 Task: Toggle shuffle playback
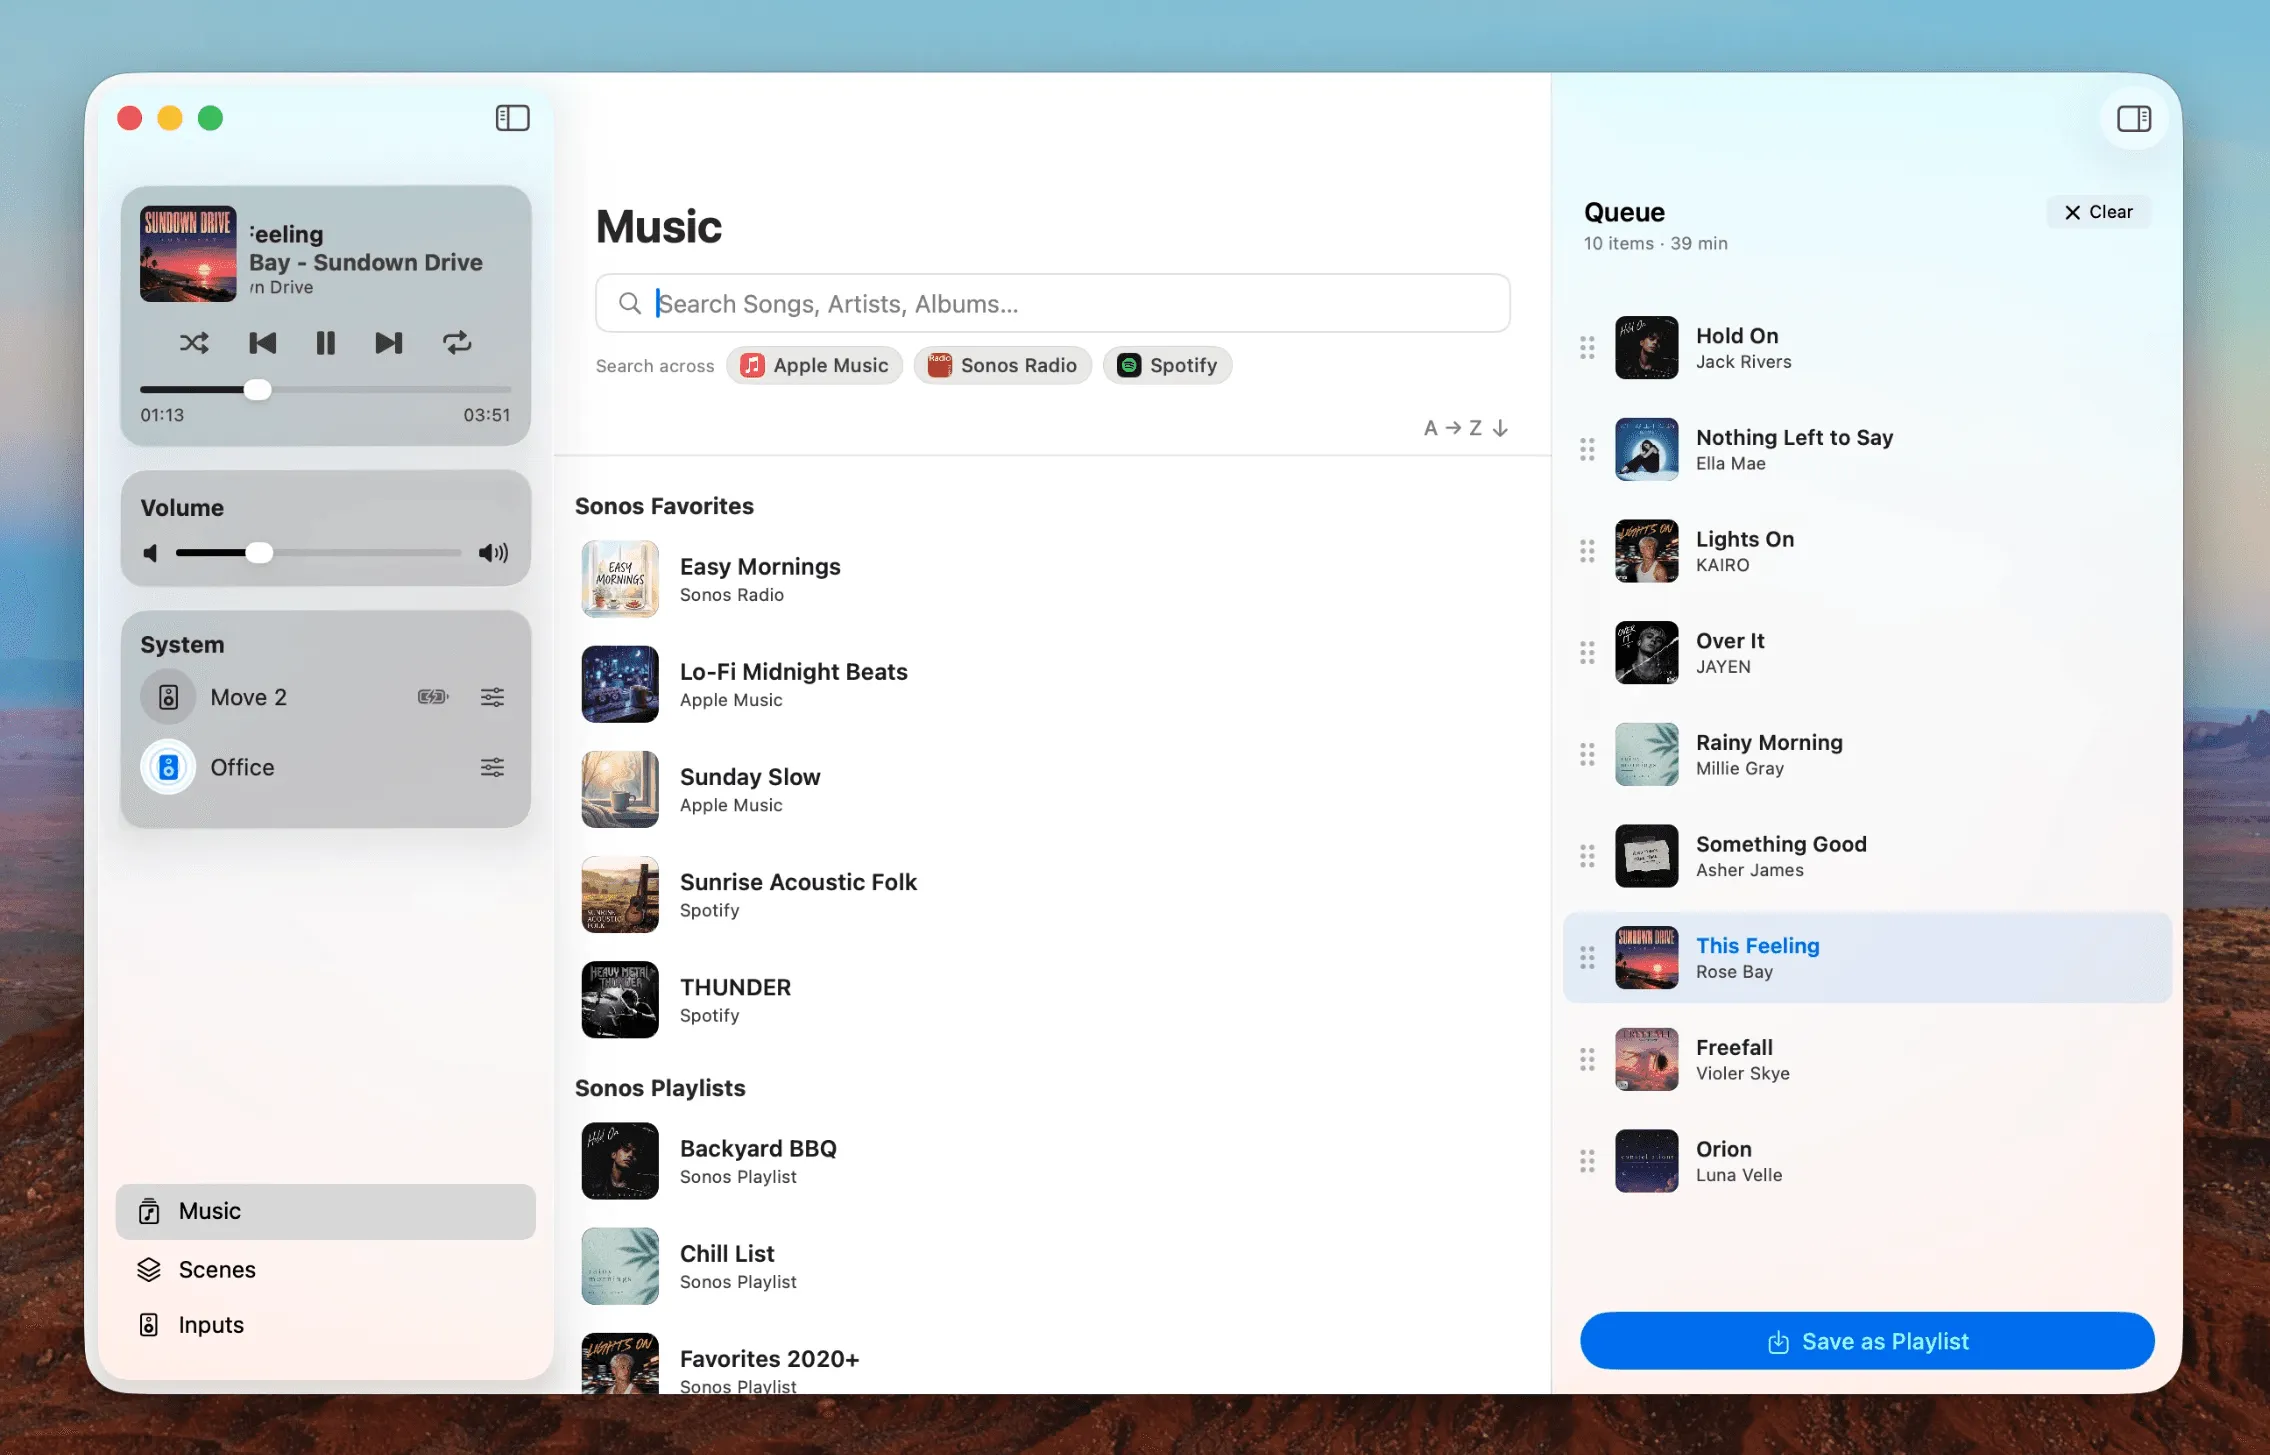(194, 343)
